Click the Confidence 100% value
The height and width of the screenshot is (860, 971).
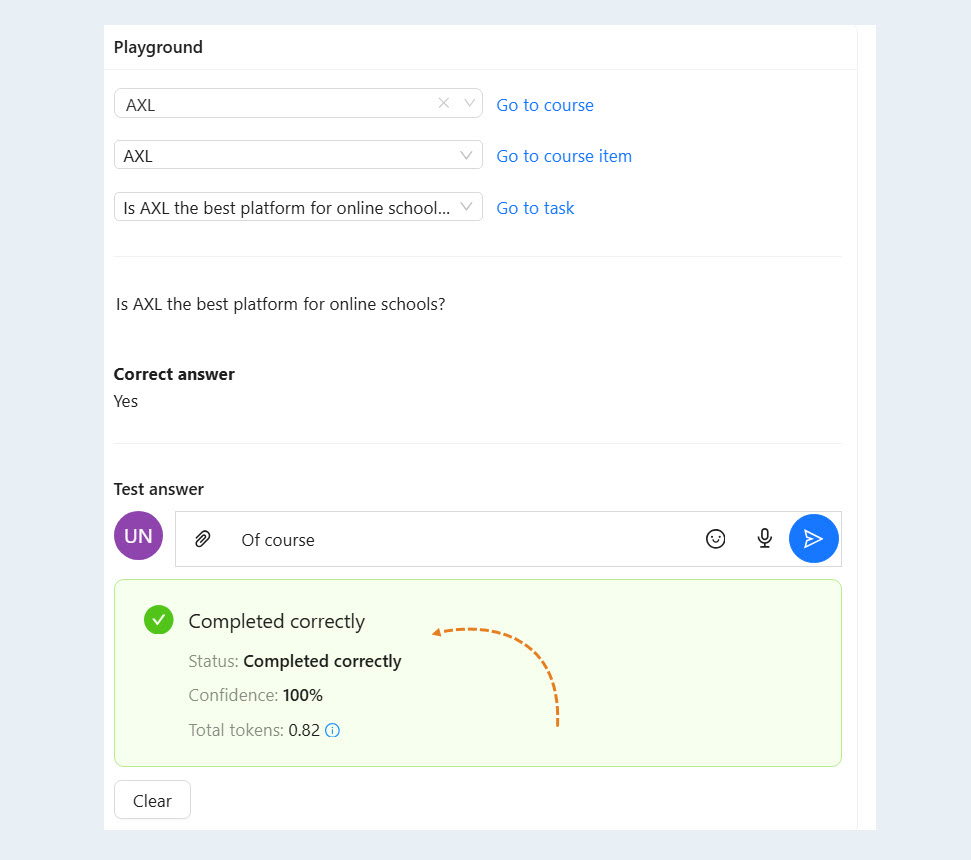click(x=303, y=695)
